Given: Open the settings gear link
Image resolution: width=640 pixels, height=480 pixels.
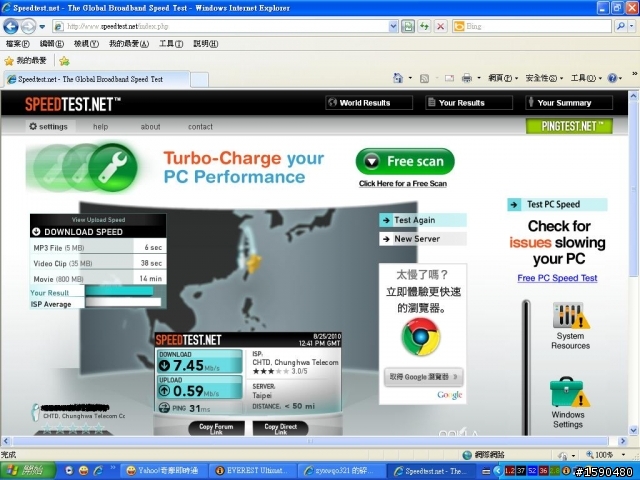Looking at the screenshot, I should [x=48, y=127].
